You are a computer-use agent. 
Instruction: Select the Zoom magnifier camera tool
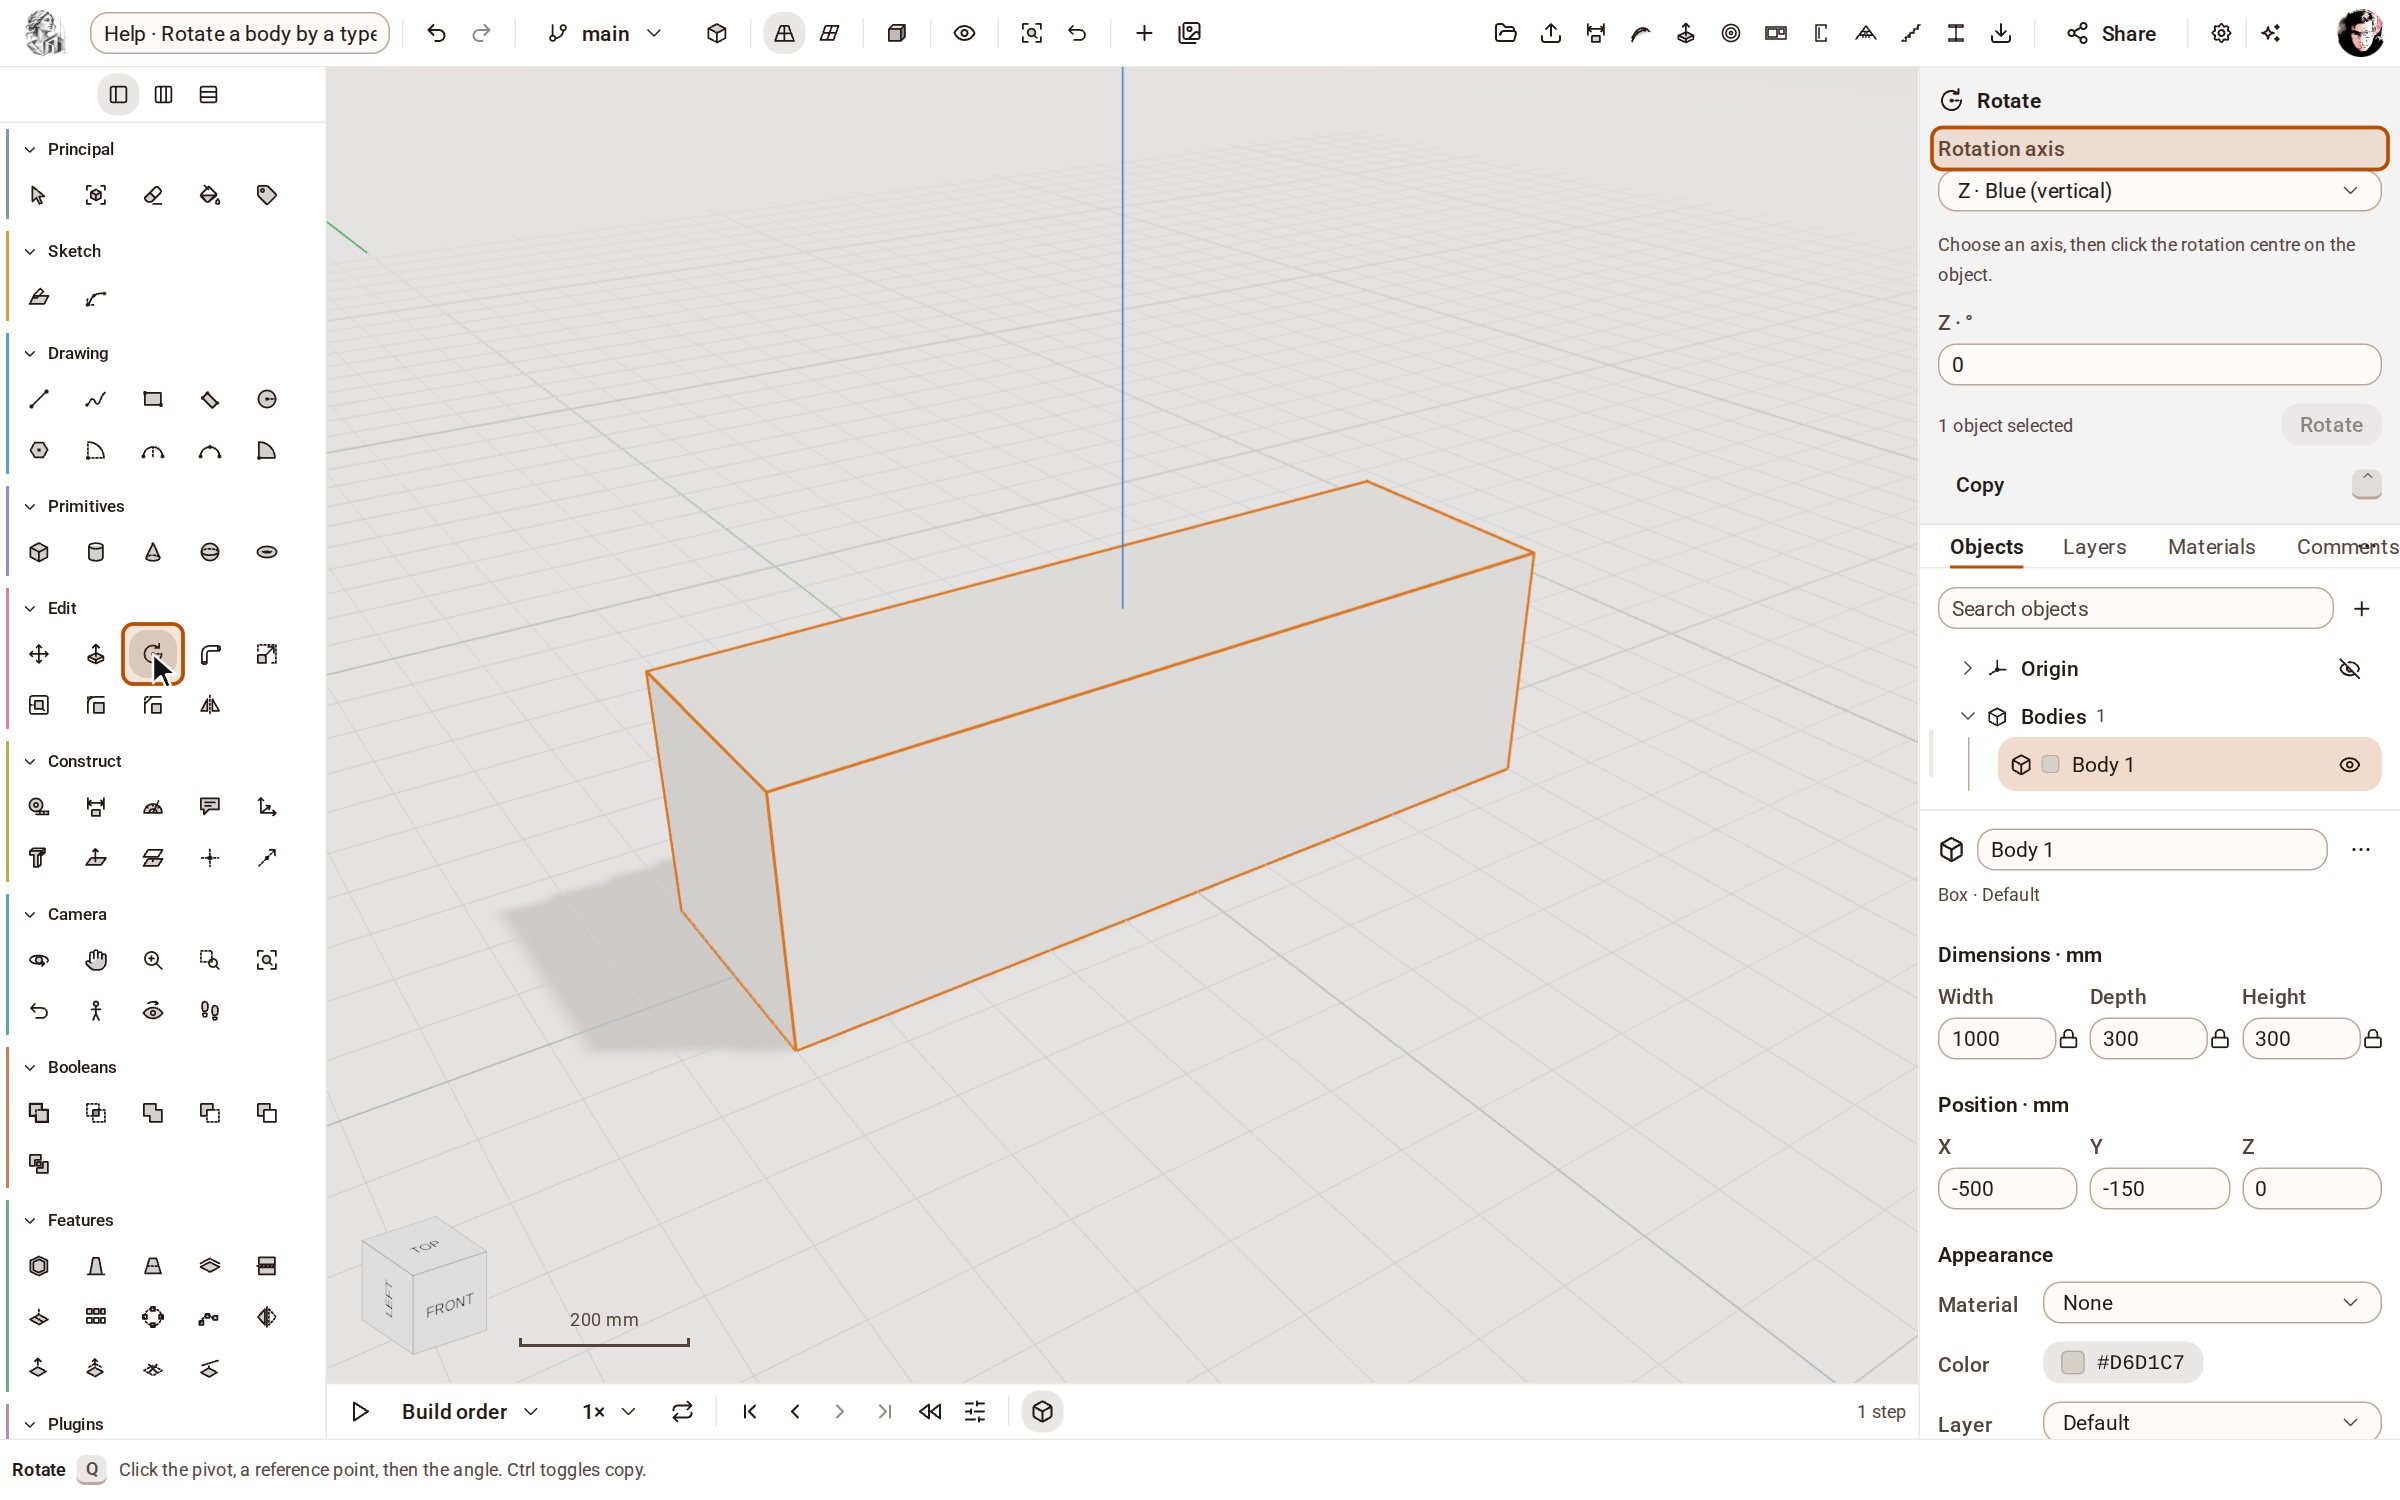click(153, 960)
